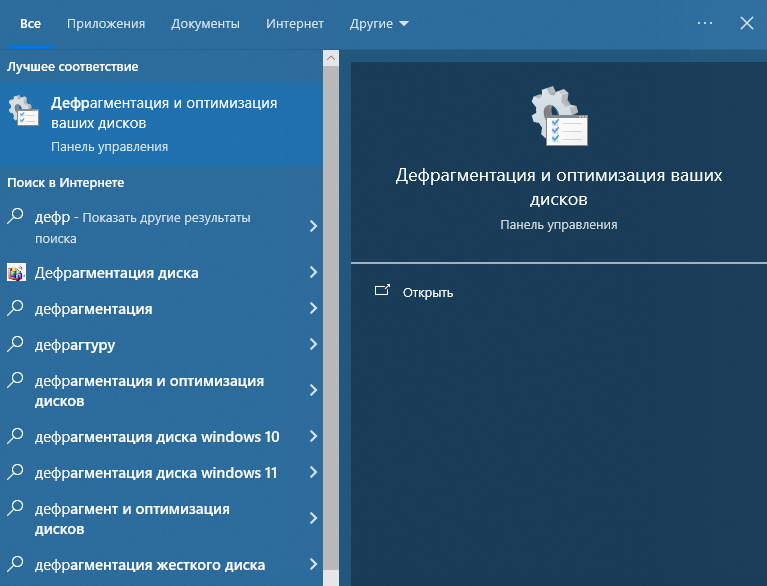Expand chevron for дефрагтуру

pyautogui.click(x=314, y=344)
